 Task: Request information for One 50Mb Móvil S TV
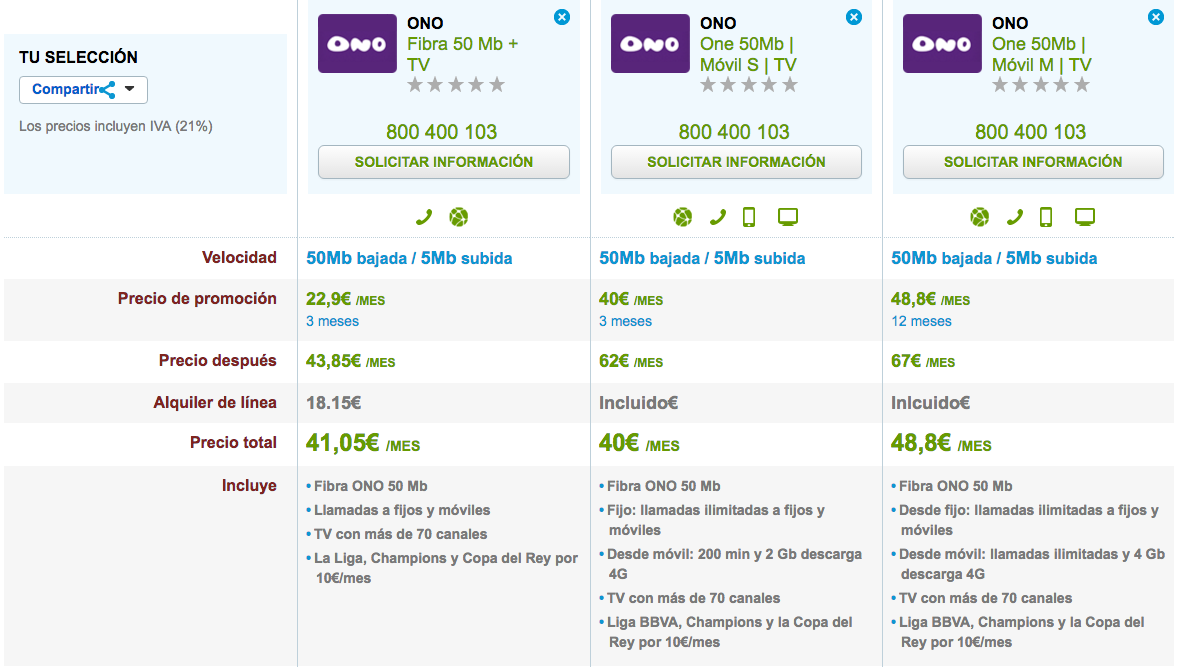coord(736,162)
